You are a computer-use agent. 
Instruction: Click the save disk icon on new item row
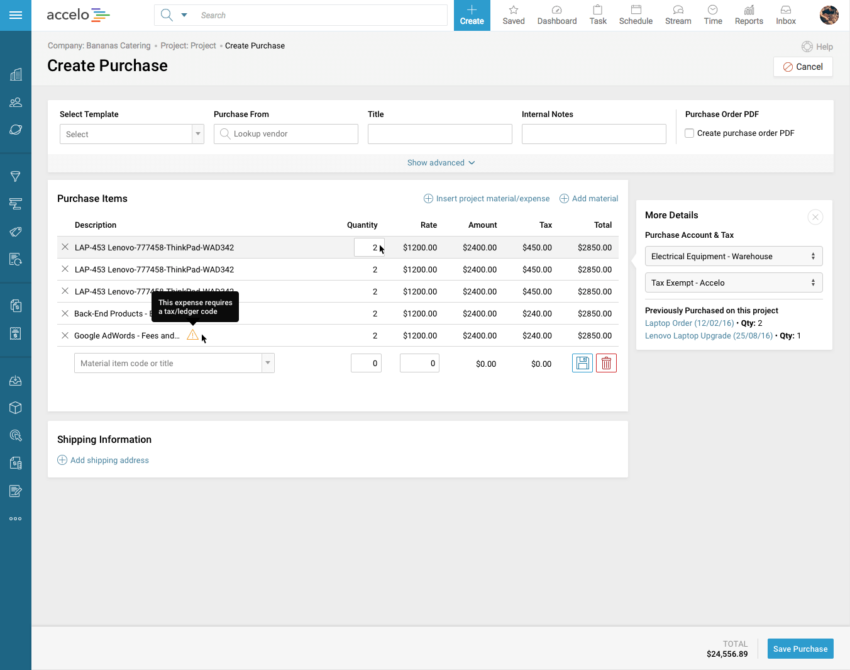click(x=582, y=363)
